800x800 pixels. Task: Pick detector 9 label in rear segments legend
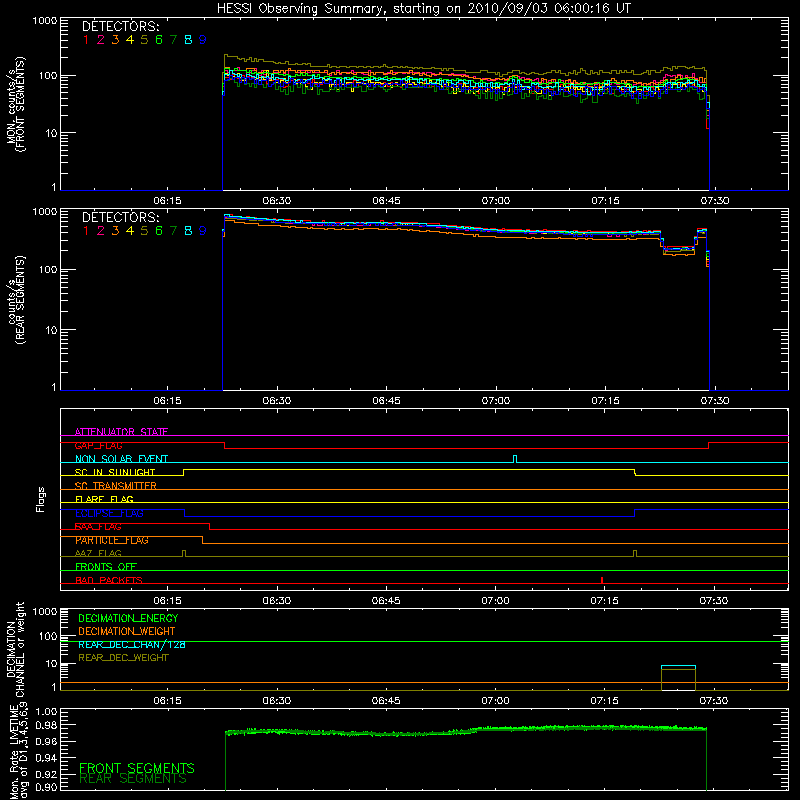203,231
